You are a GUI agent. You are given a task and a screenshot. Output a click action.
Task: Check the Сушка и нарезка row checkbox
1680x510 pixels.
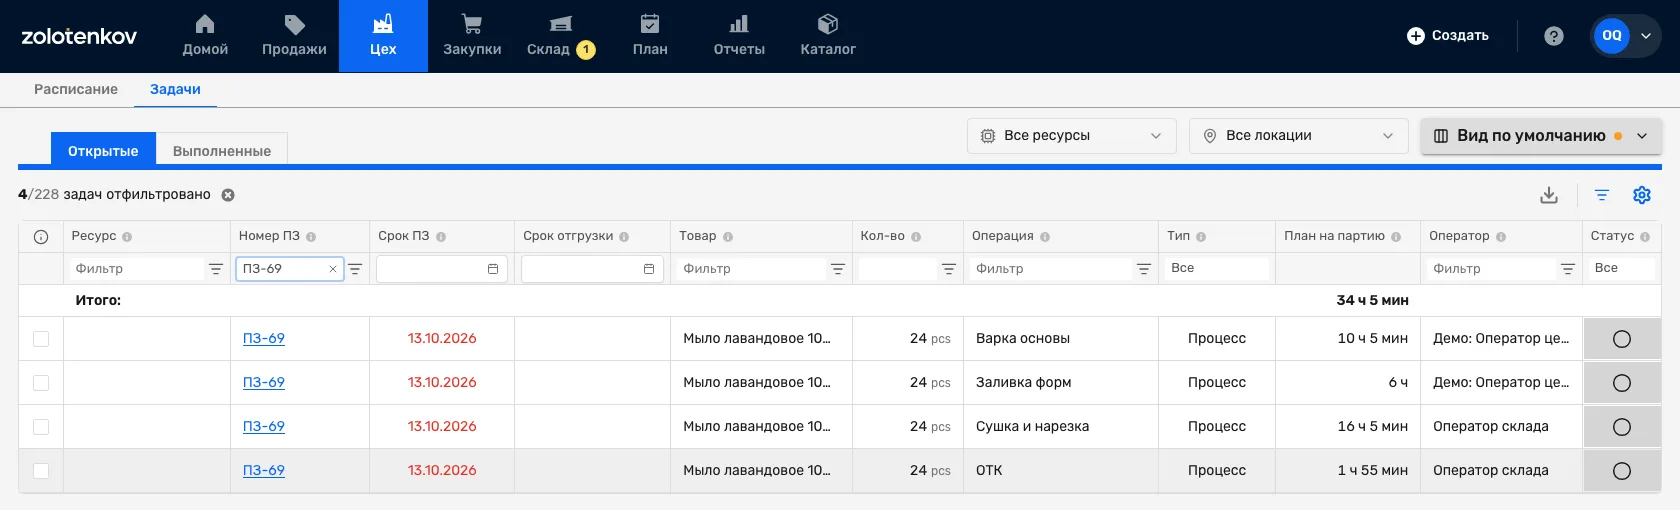coord(41,427)
